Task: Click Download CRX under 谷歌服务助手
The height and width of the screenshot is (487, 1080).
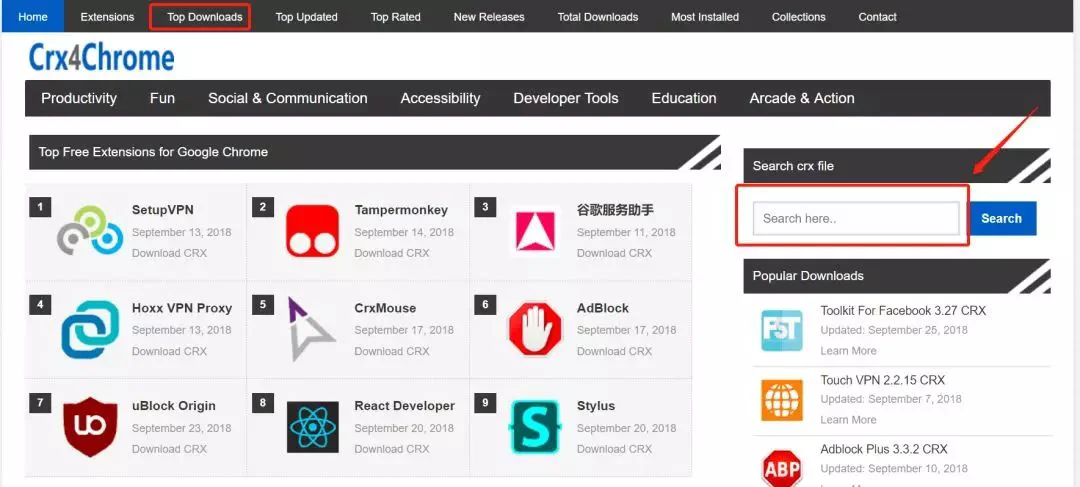Action: (614, 253)
